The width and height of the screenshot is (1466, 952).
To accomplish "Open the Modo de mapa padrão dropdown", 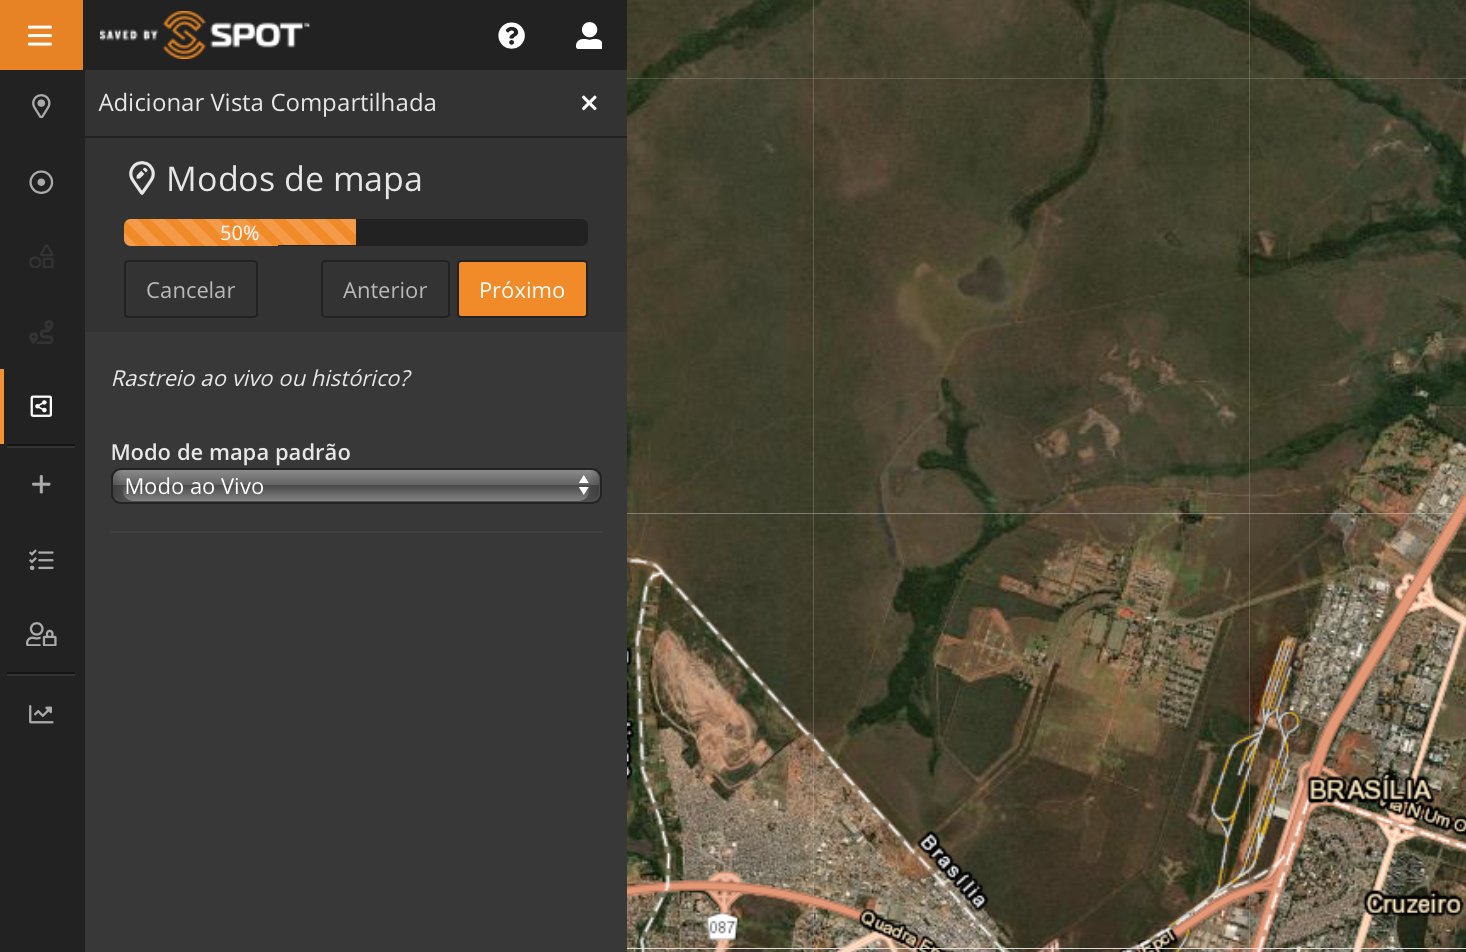I will (356, 486).
